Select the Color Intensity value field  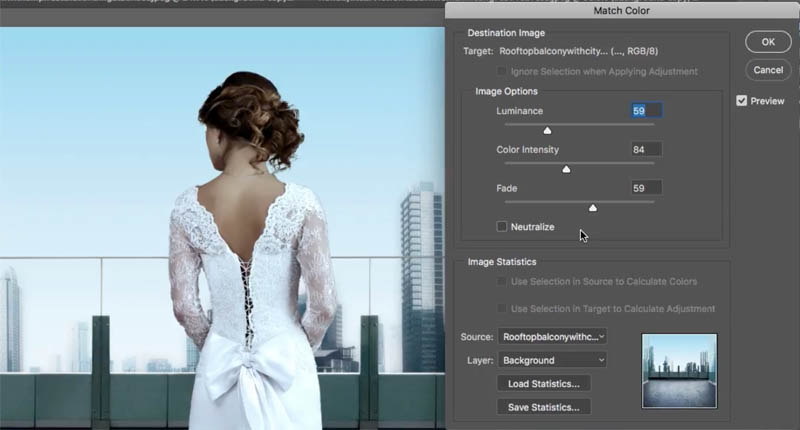click(x=646, y=149)
